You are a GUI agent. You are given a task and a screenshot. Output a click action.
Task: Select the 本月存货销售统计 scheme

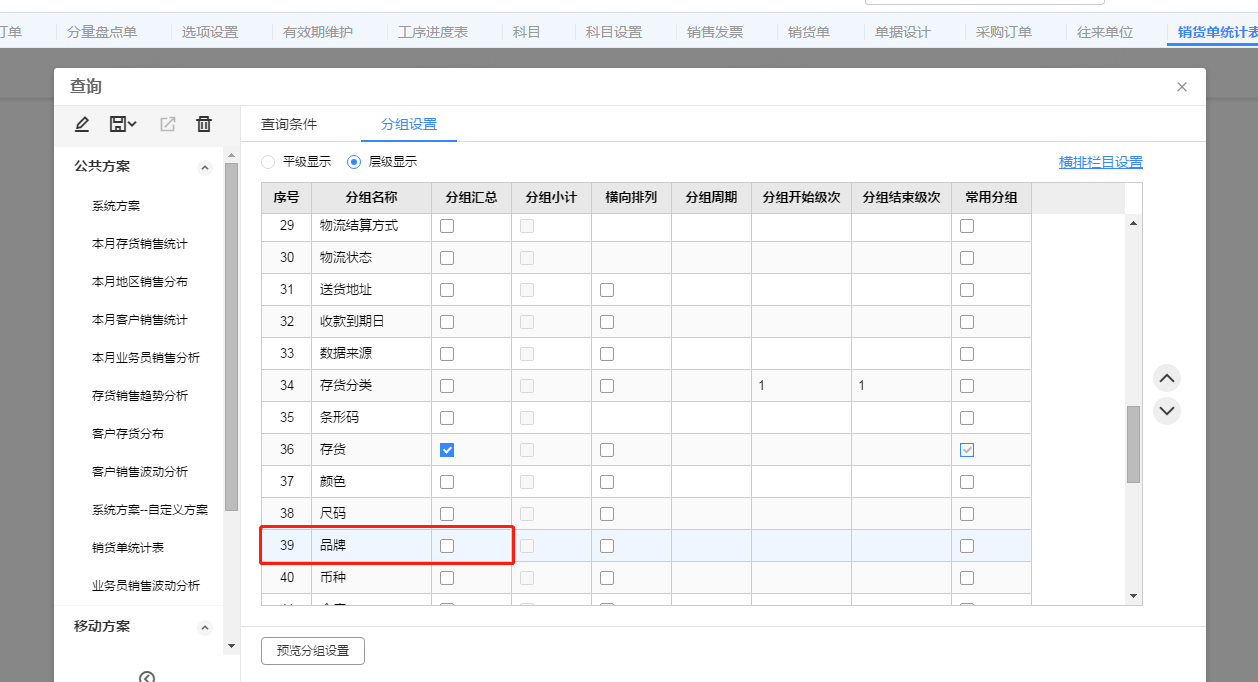click(x=140, y=244)
